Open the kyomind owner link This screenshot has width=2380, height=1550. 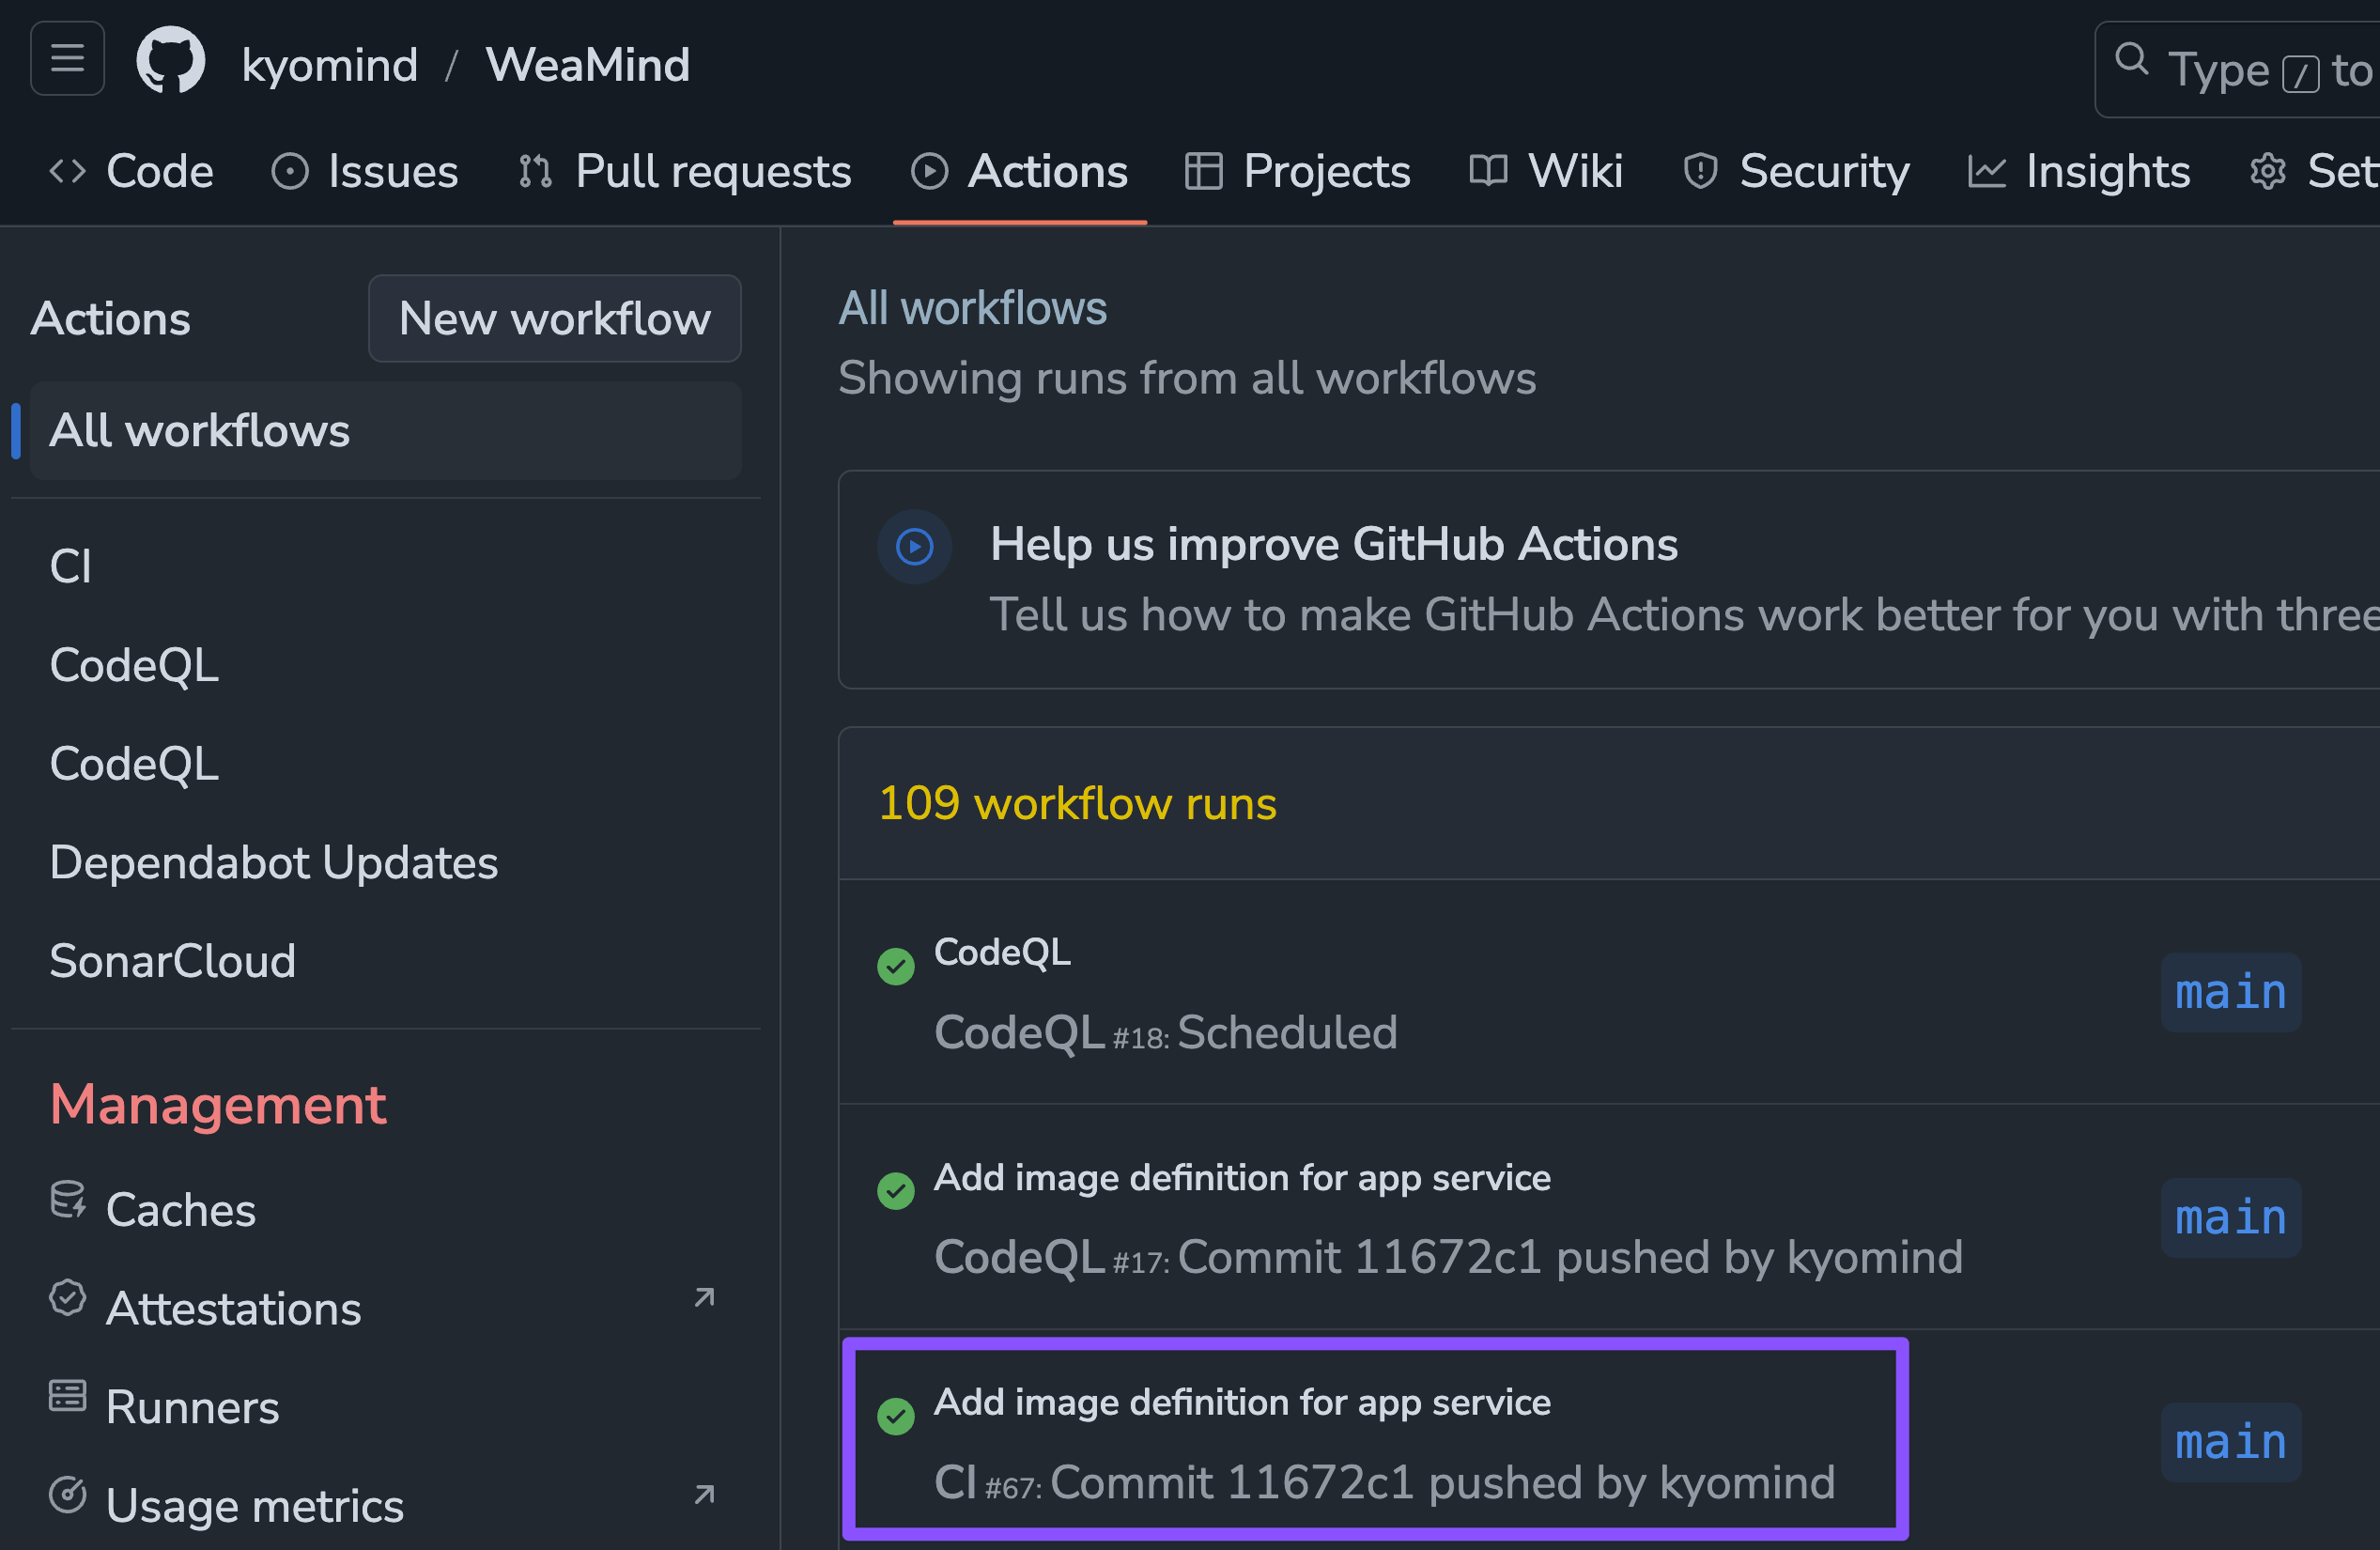click(330, 65)
